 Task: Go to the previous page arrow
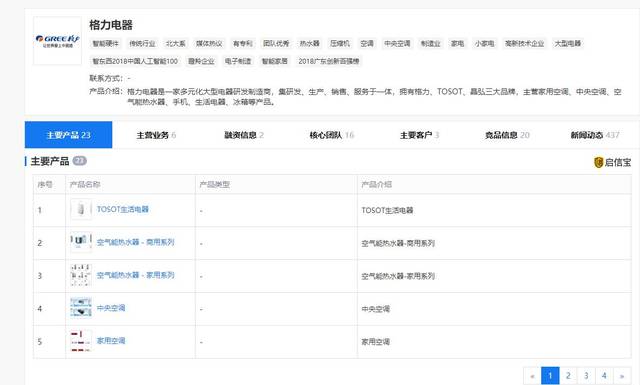[532, 376]
